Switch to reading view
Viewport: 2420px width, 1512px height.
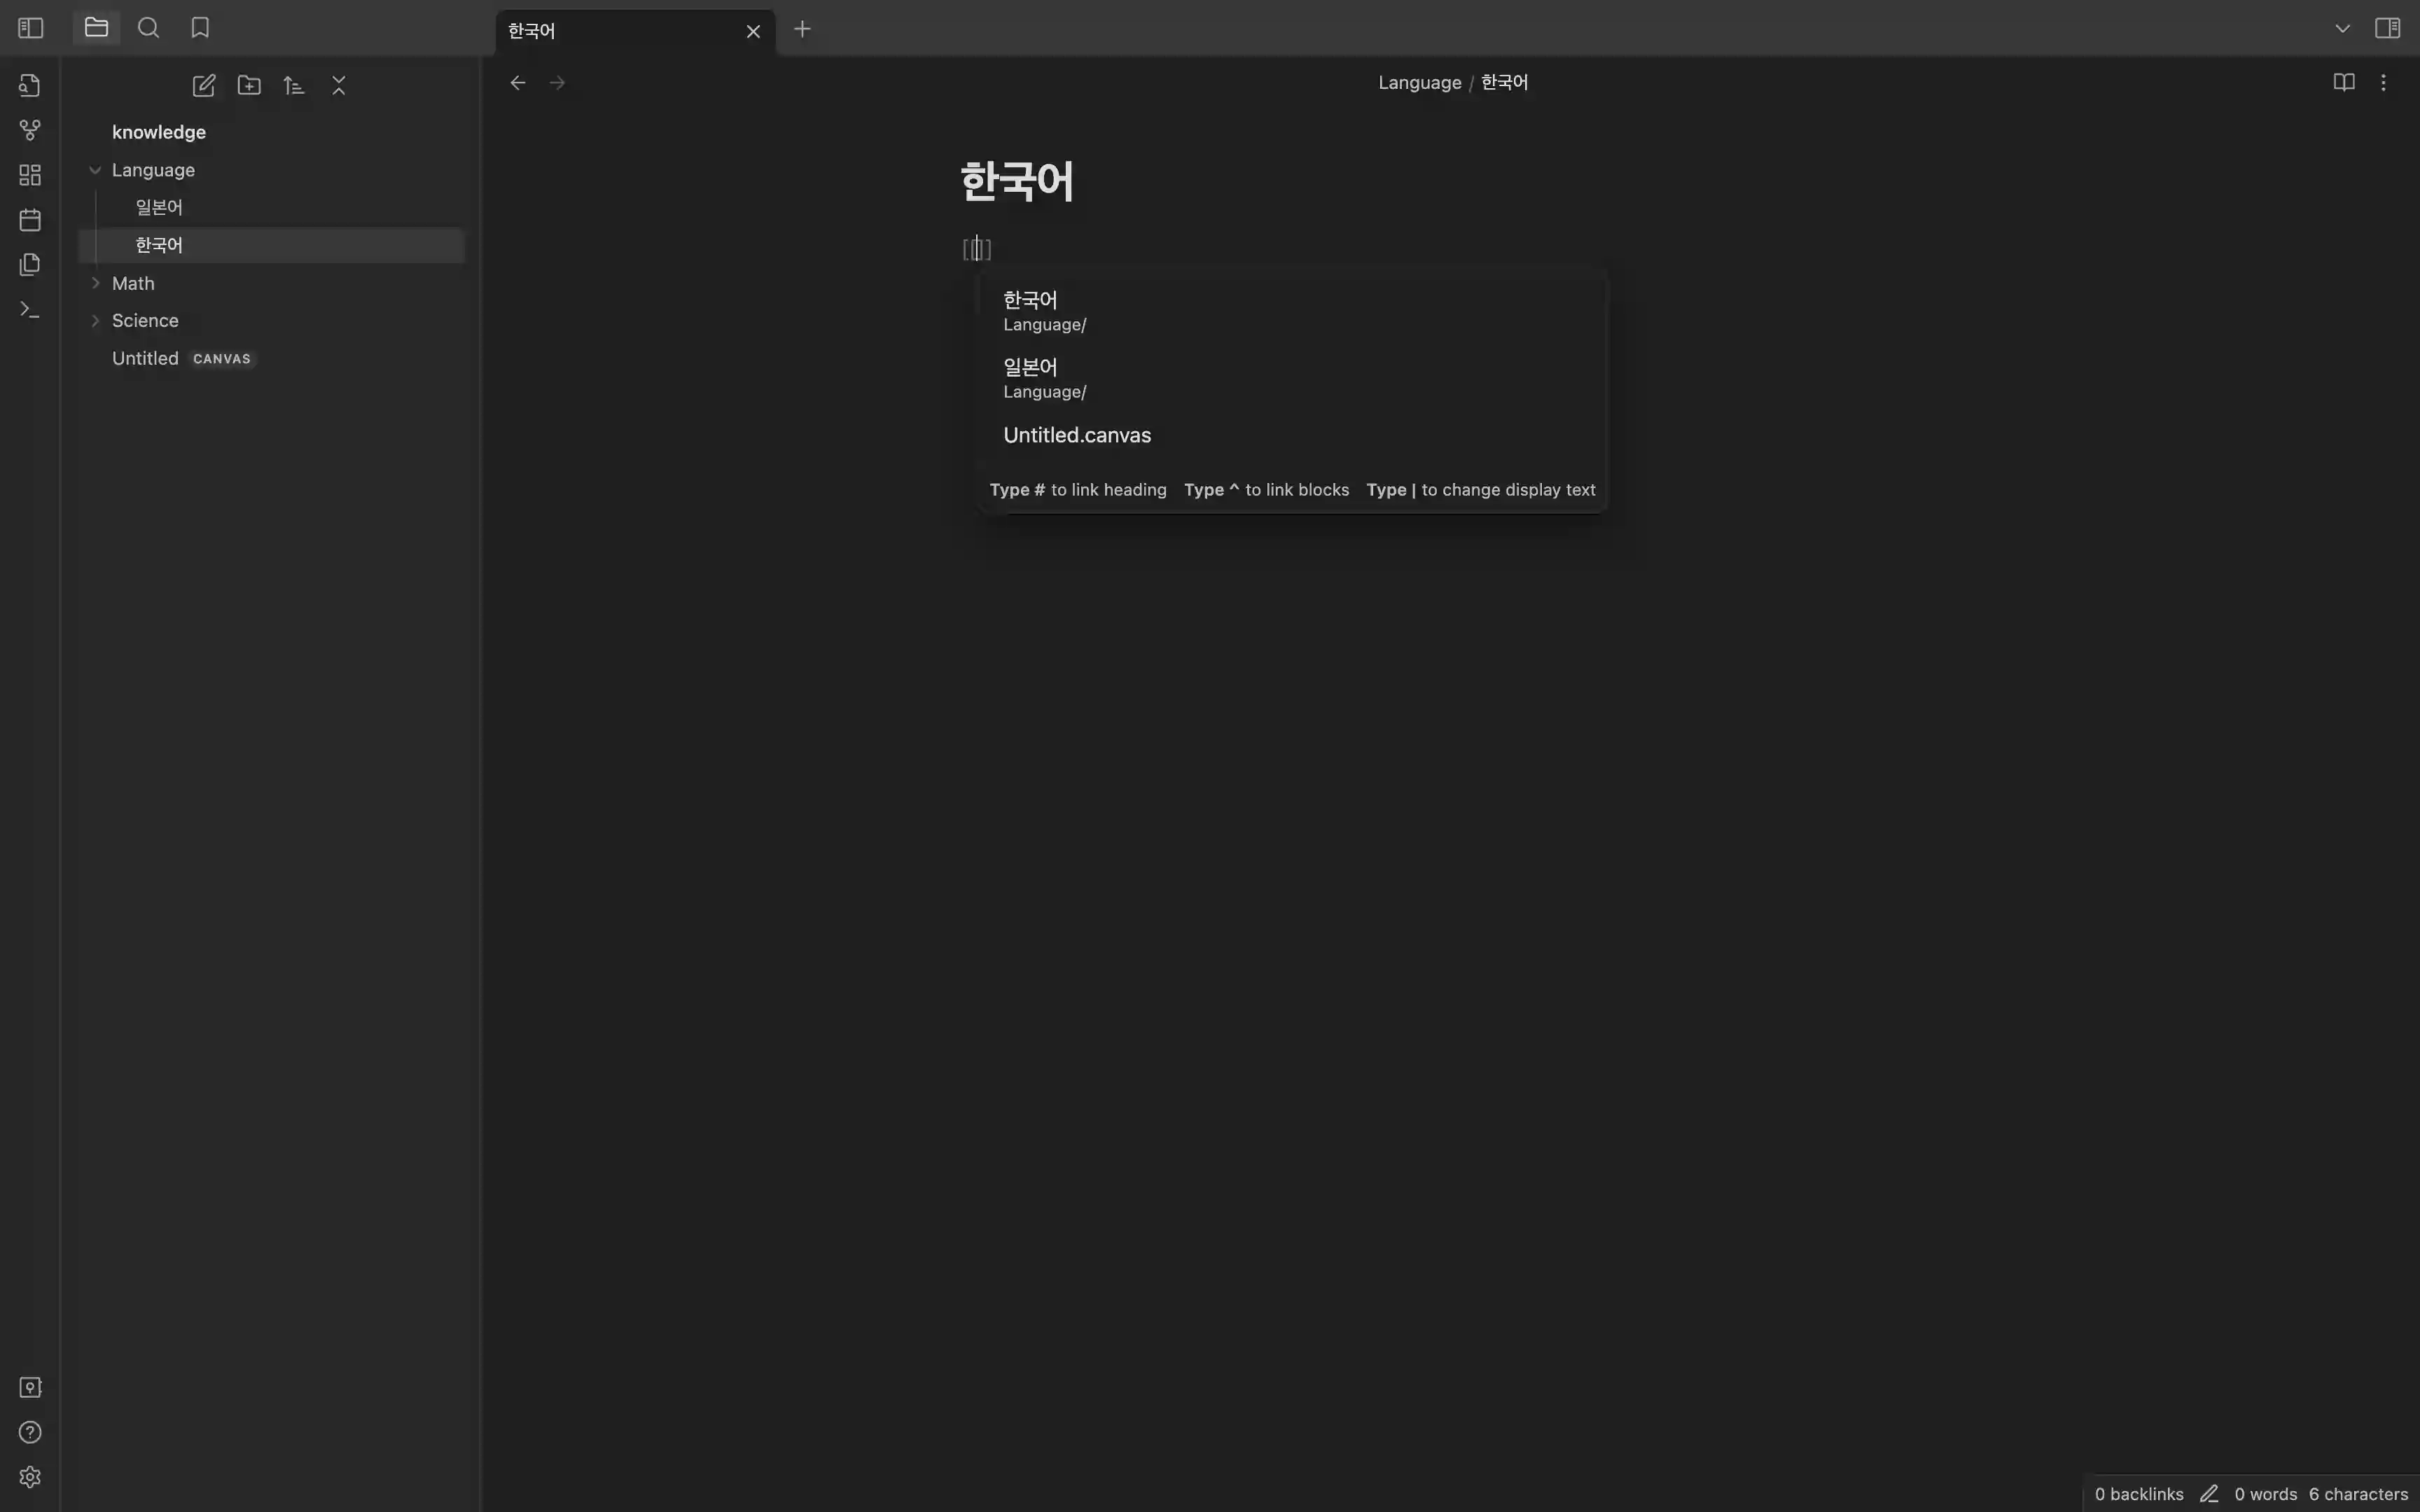(2344, 82)
